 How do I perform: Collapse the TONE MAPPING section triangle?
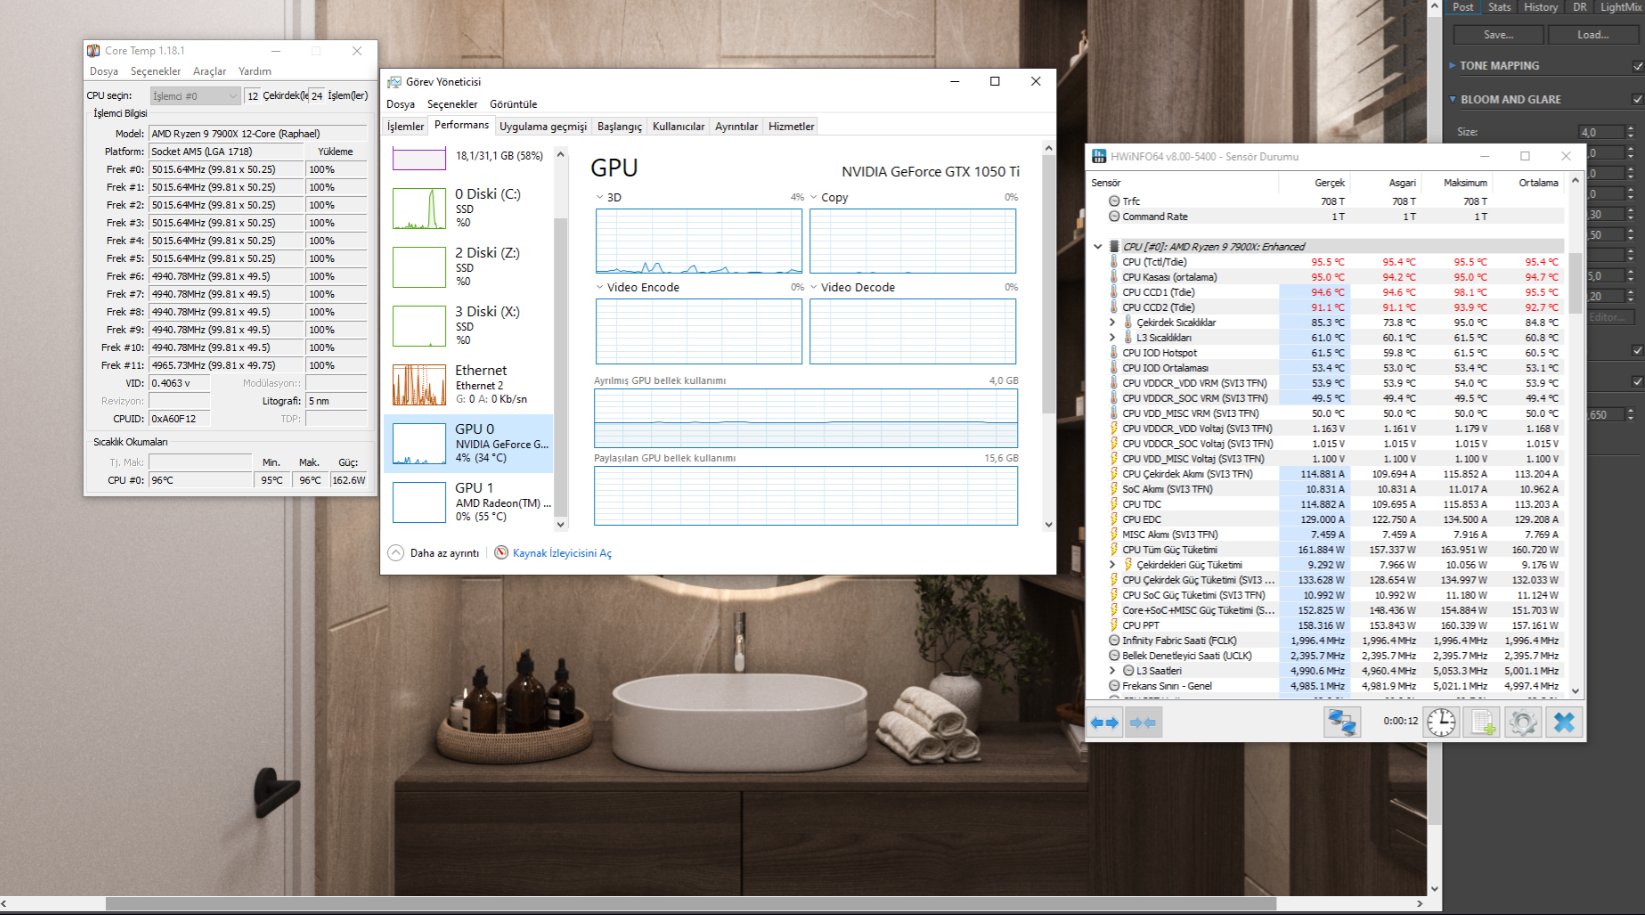(x=1452, y=66)
